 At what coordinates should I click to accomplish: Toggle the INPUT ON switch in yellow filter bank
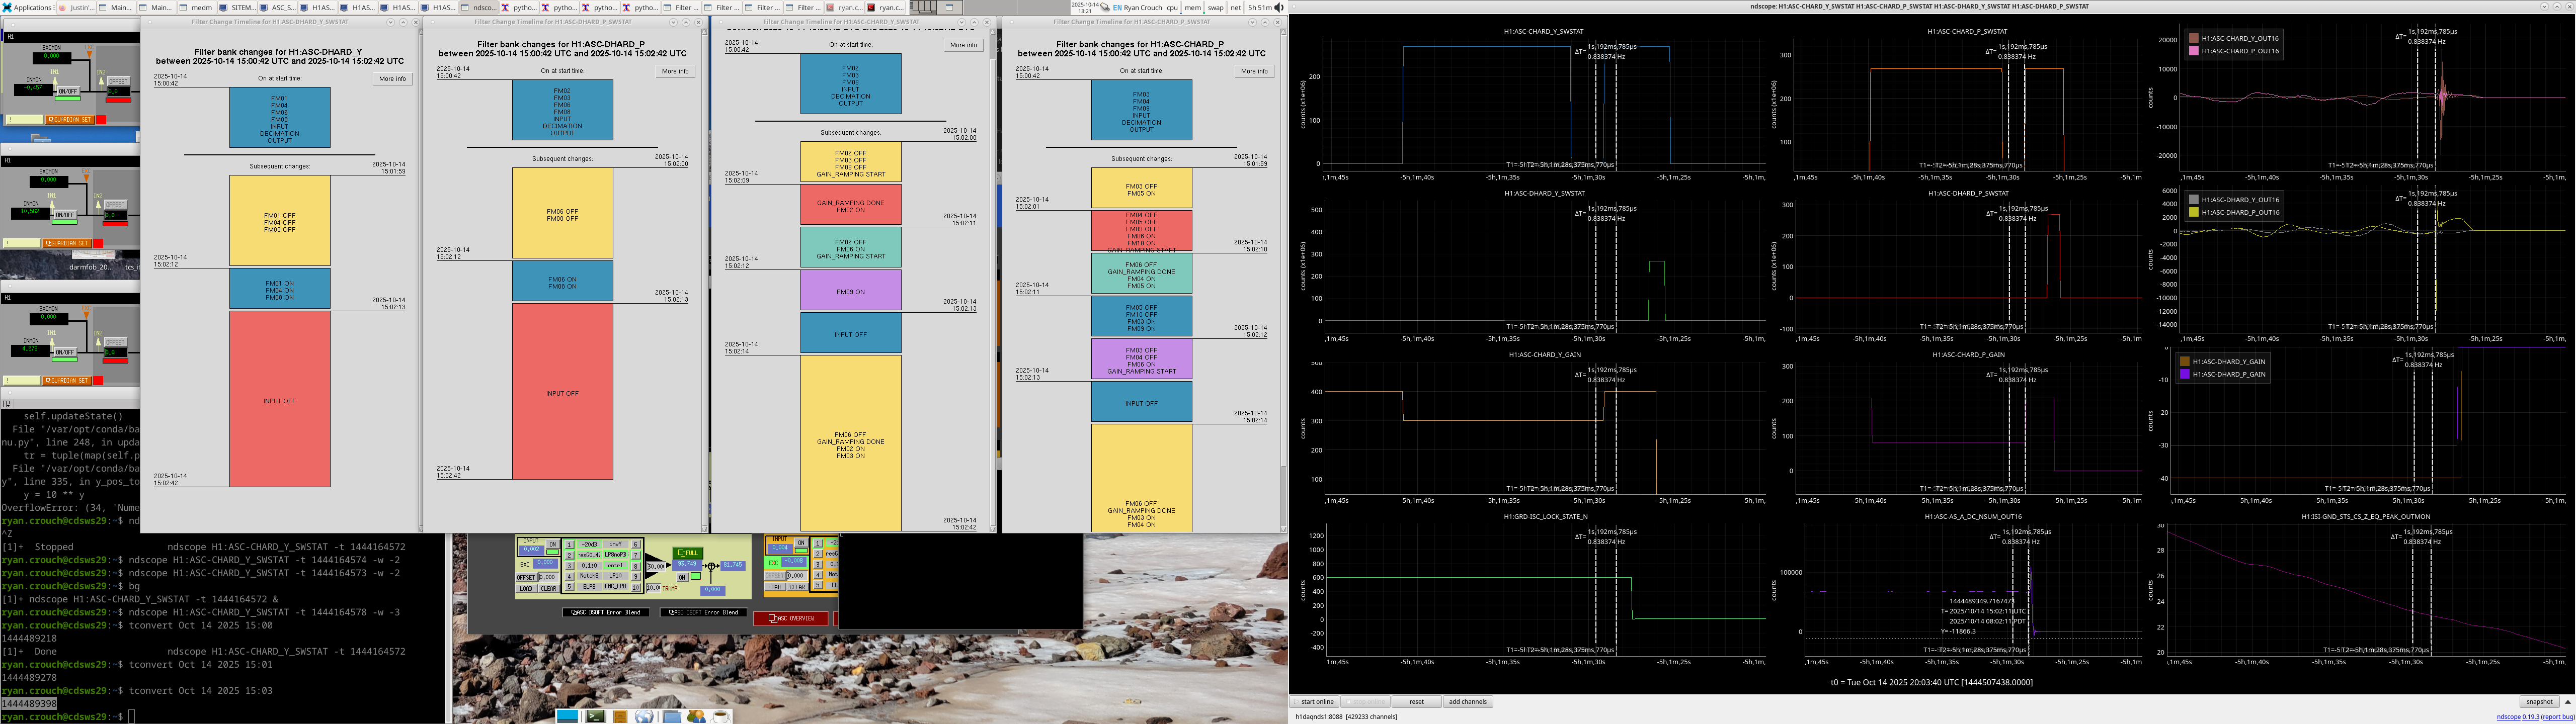(x=801, y=543)
